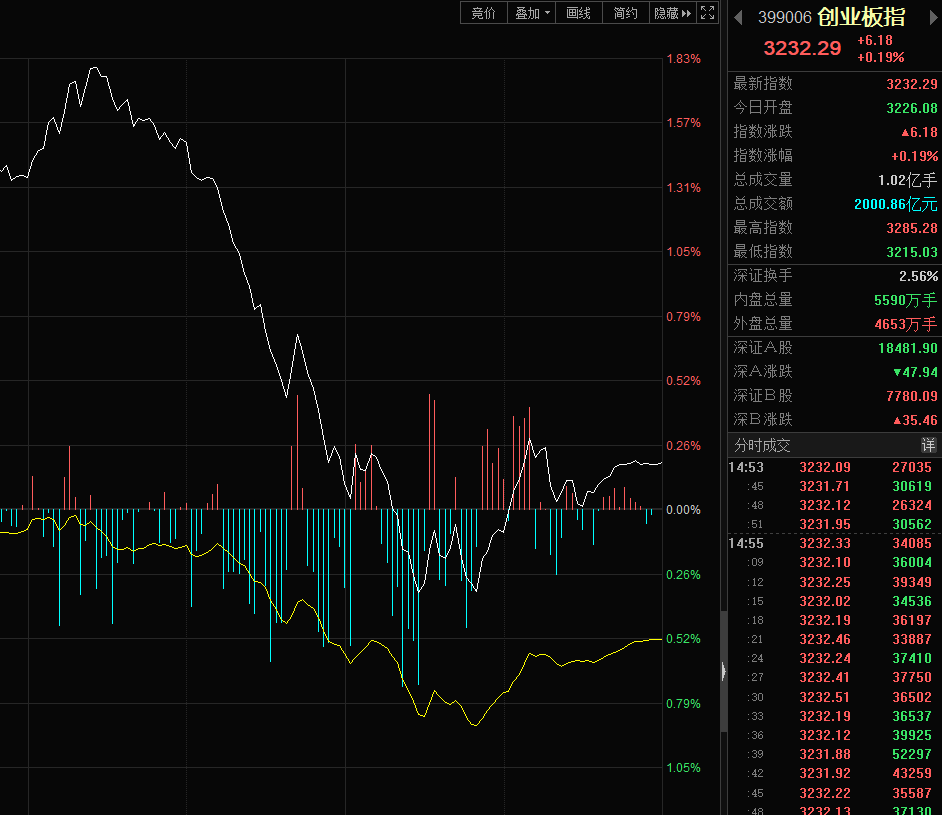Image resolution: width=942 pixels, height=815 pixels.
Task: Click the fullscreen expand icon
Action: (x=708, y=13)
